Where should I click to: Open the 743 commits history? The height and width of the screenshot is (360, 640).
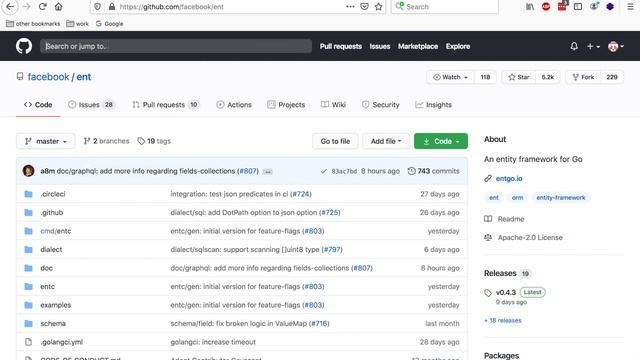tap(433, 171)
